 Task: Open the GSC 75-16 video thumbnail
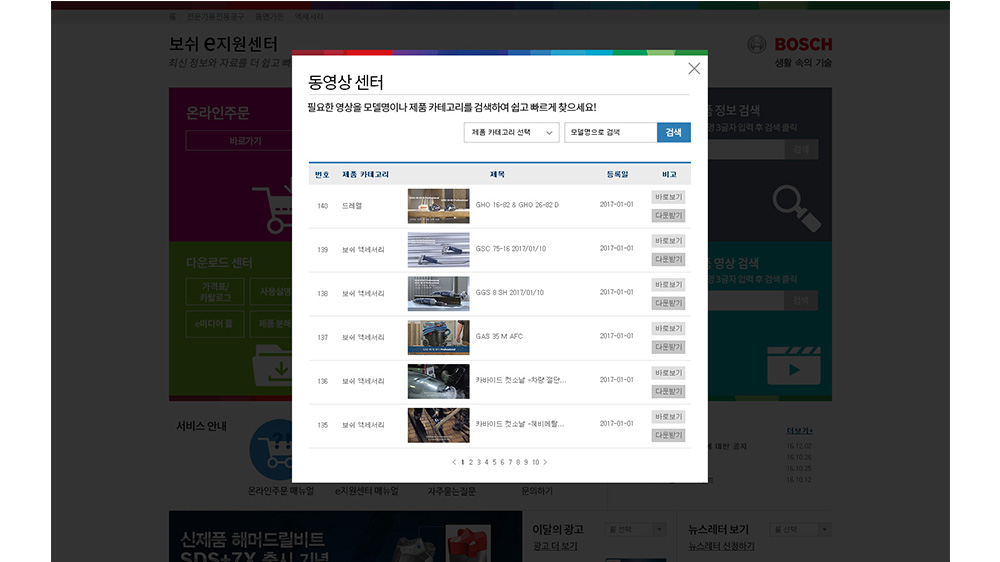coord(438,249)
